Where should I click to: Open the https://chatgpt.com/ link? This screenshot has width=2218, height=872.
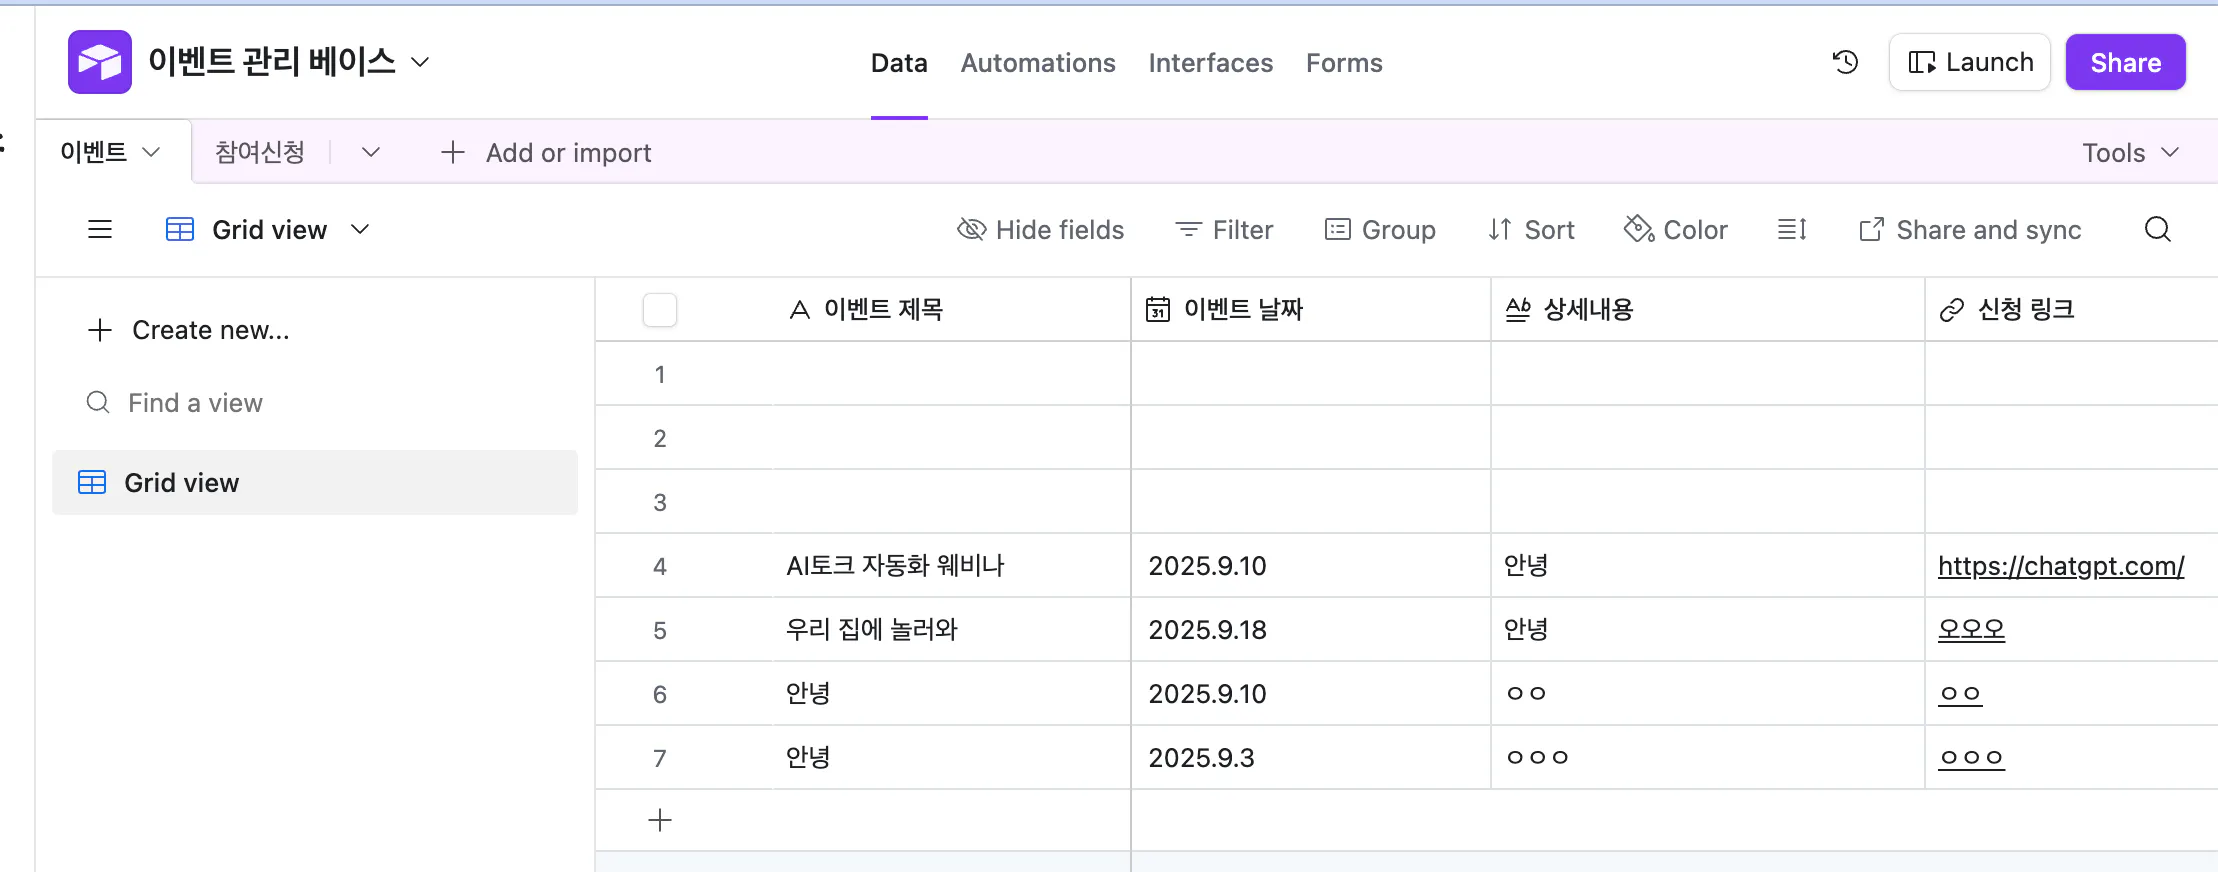click(x=2060, y=566)
